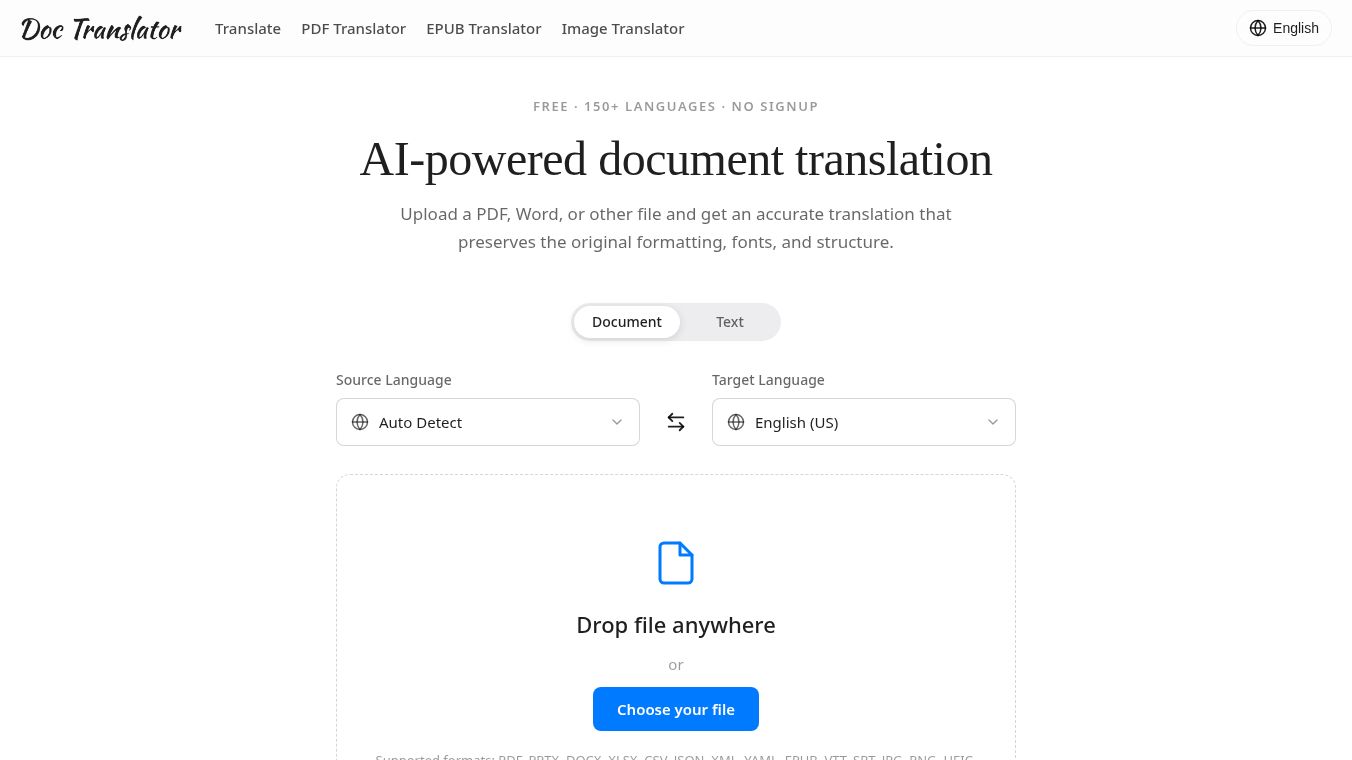Image resolution: width=1352 pixels, height=760 pixels.
Task: Click the globe icon in Source Language
Action: (360, 422)
